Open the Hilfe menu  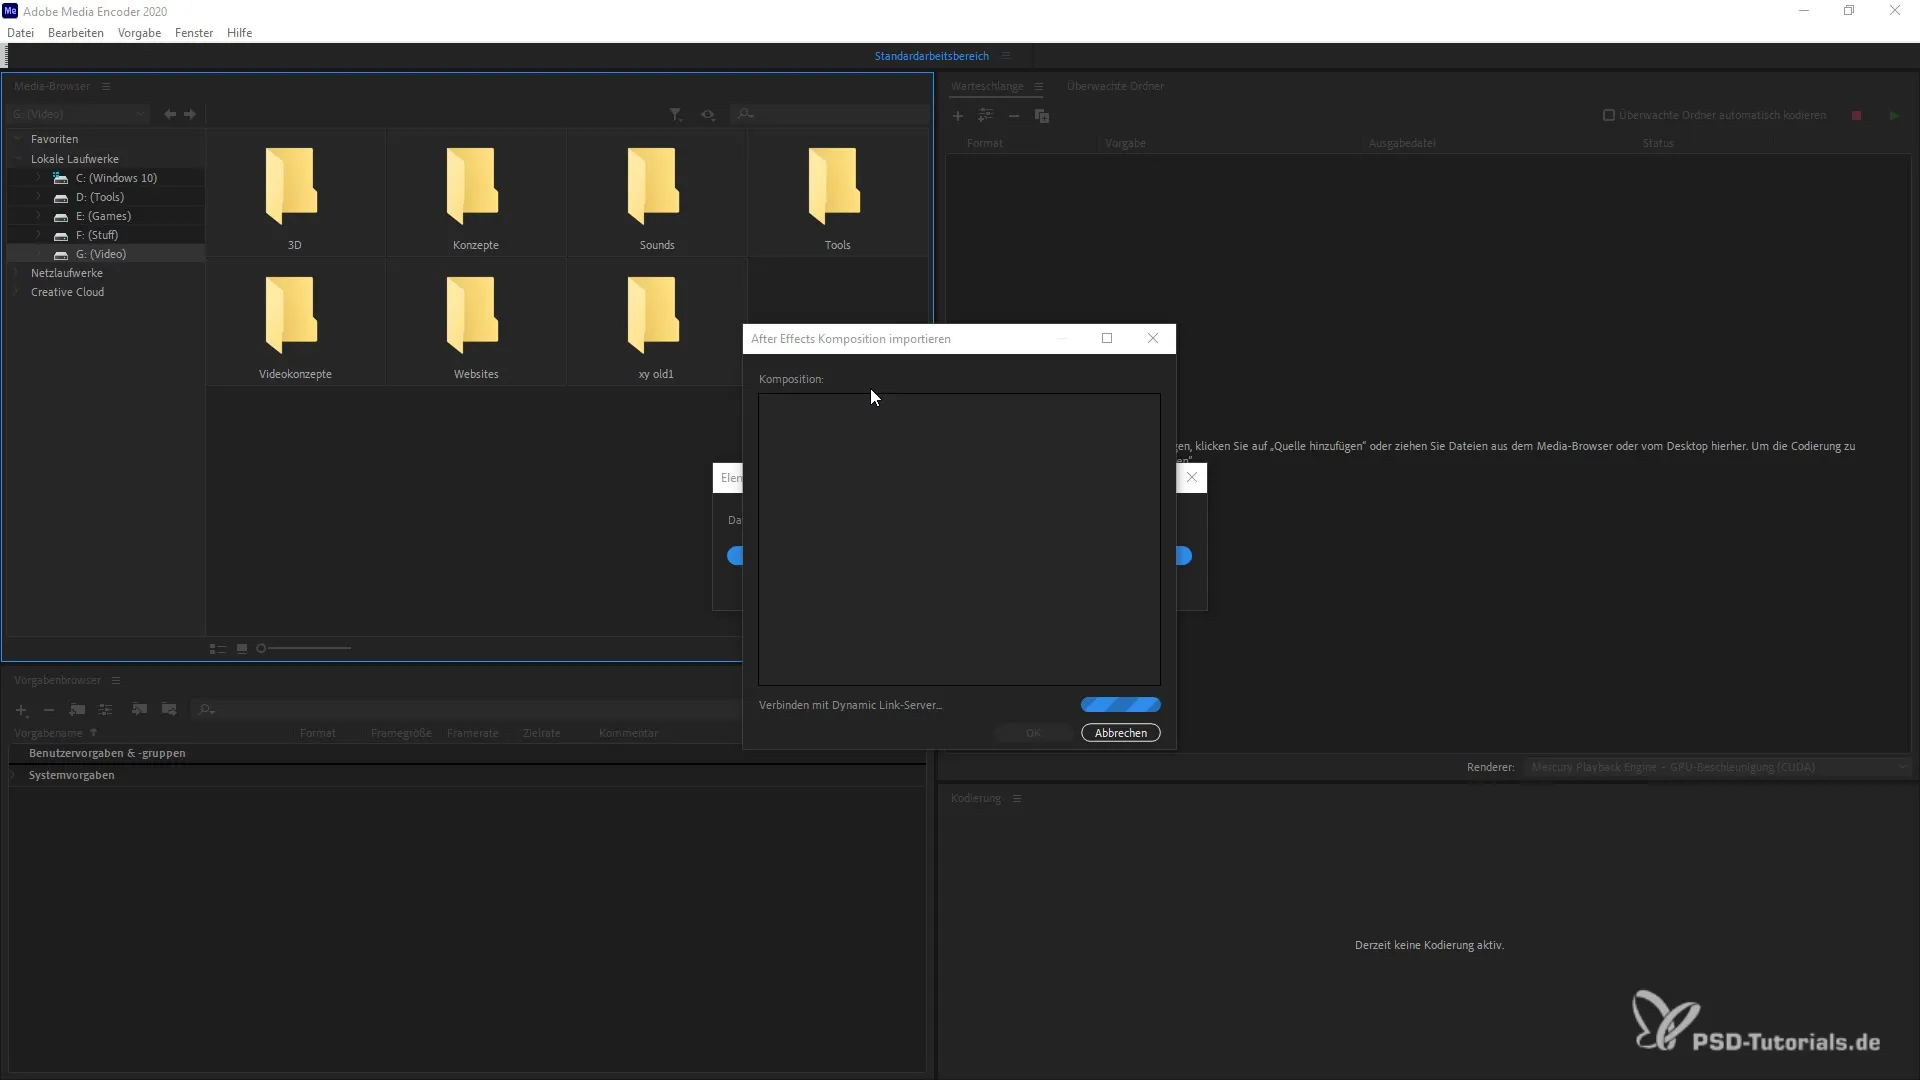point(240,33)
